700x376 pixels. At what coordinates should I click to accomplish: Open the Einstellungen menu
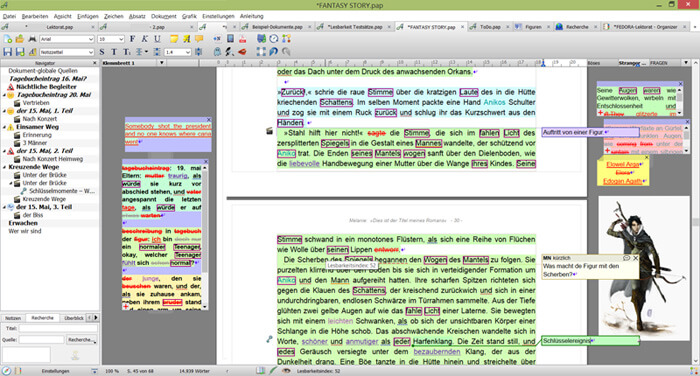pyautogui.click(x=218, y=16)
